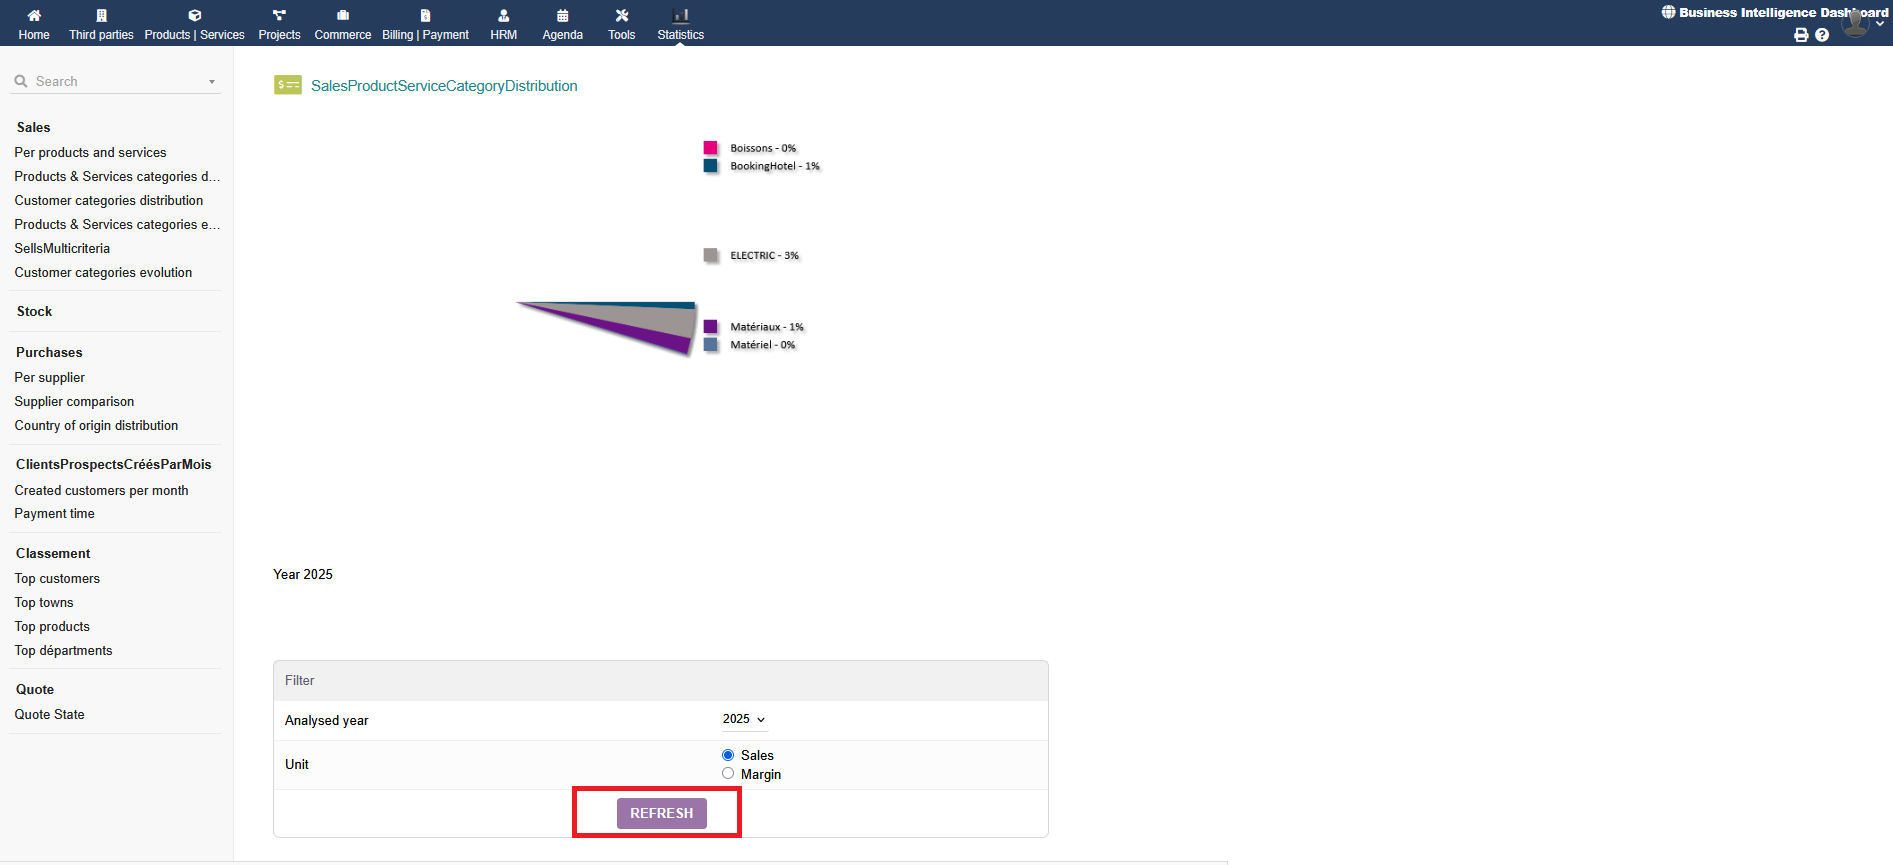The width and height of the screenshot is (1893, 865).
Task: Open the Billing | Payment menu
Action: pyautogui.click(x=425, y=24)
